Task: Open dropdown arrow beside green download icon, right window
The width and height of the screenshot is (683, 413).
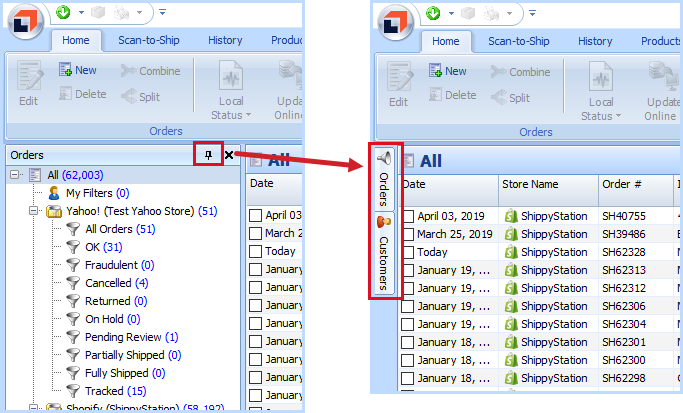Action: click(x=451, y=13)
